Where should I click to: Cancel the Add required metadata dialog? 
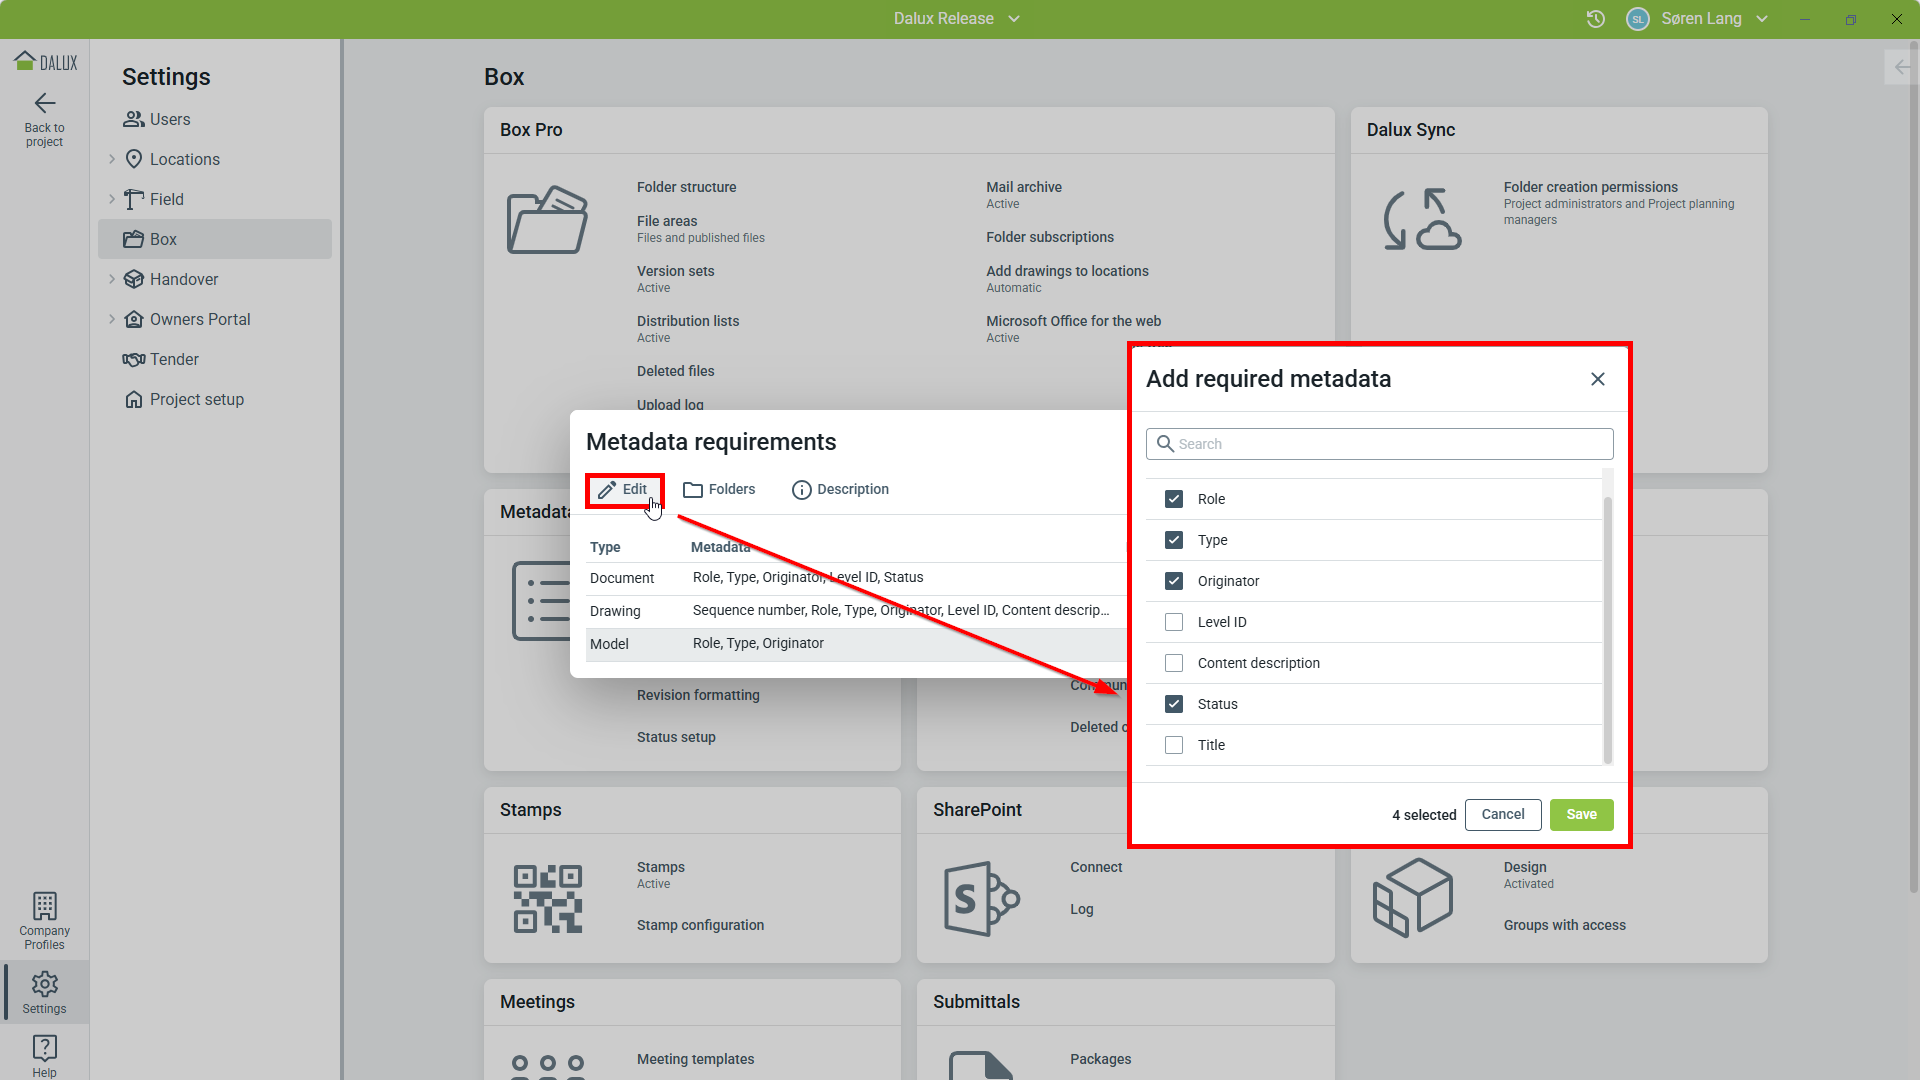[1502, 815]
